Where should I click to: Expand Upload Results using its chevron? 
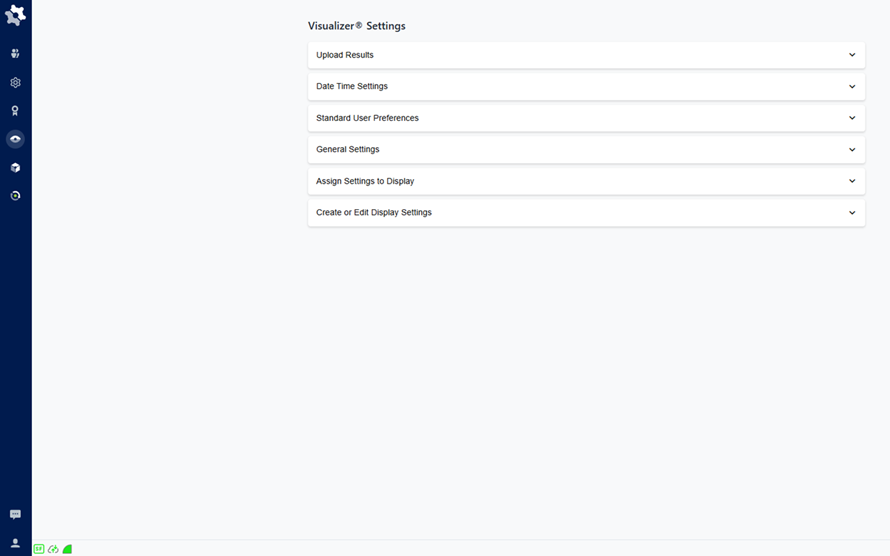tap(852, 55)
